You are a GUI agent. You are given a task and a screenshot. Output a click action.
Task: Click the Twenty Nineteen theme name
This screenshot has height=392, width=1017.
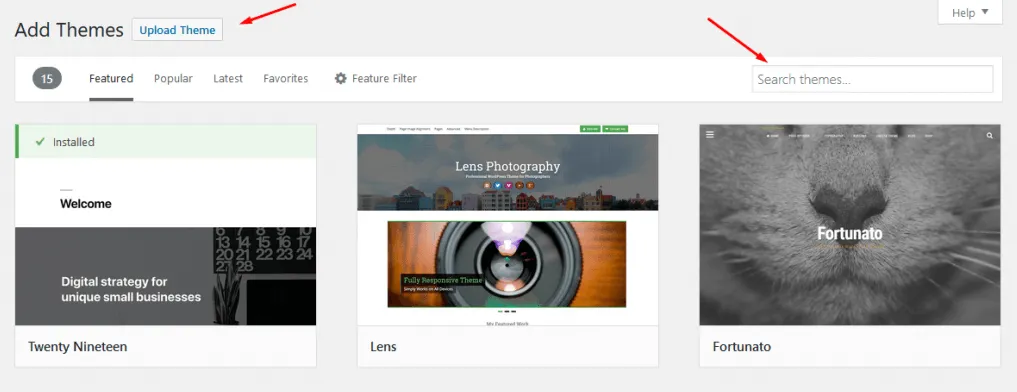point(78,347)
